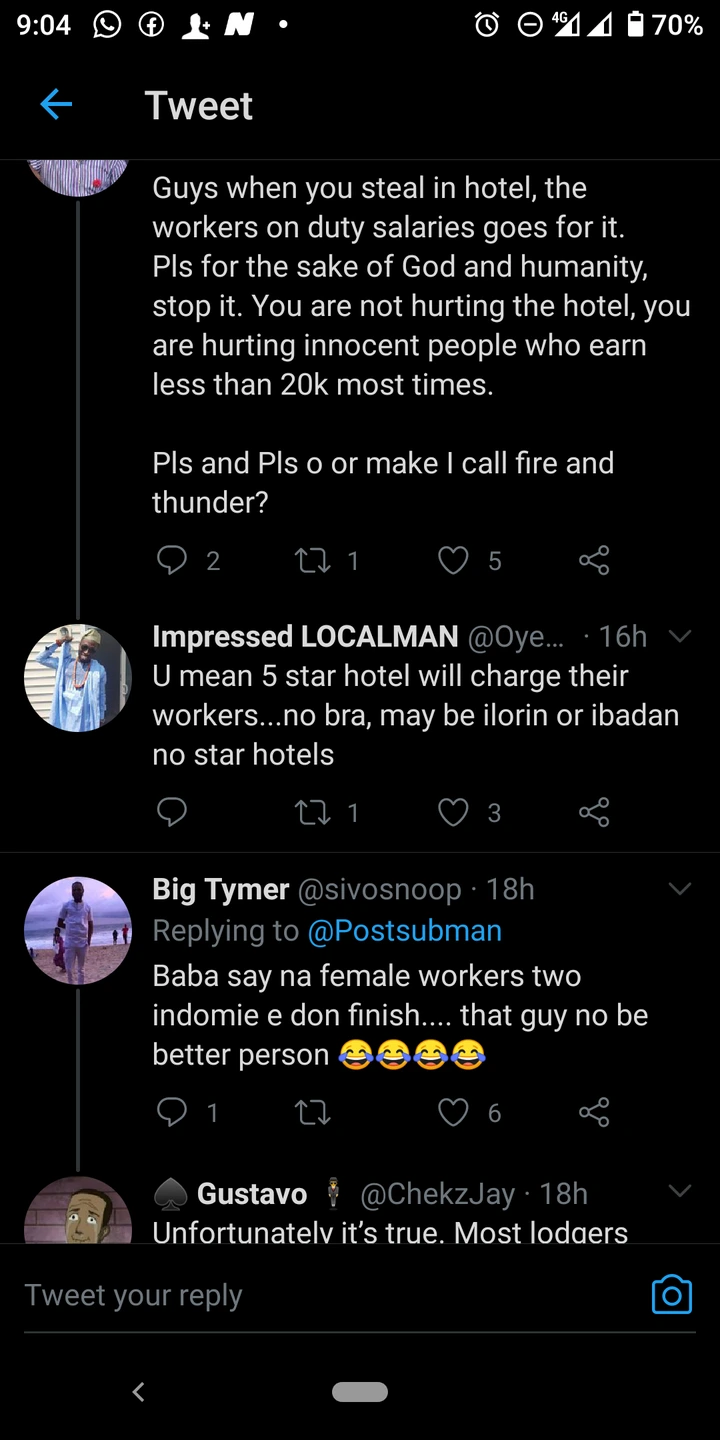Expand options chevron on Big Tymer's tweet
The image size is (720, 1440).
pos(680,889)
